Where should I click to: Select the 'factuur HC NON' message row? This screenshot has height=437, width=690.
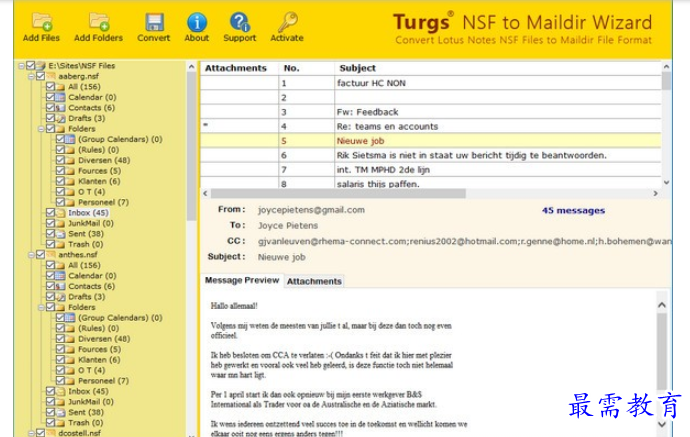pos(431,83)
